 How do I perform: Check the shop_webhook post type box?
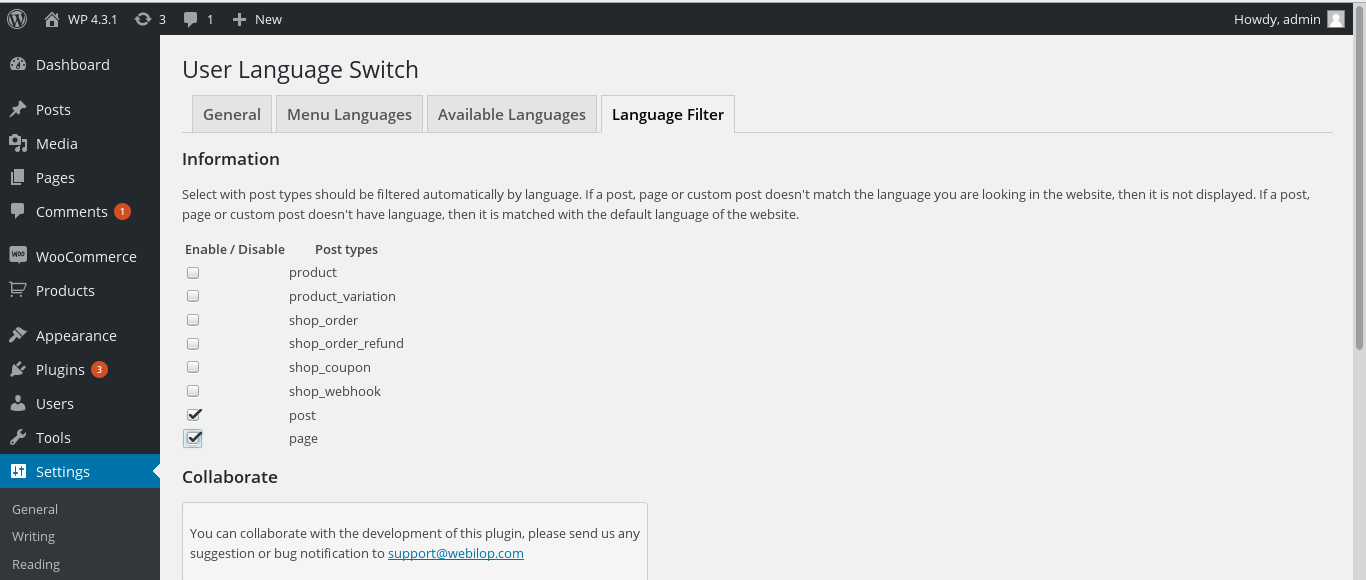[x=193, y=391]
